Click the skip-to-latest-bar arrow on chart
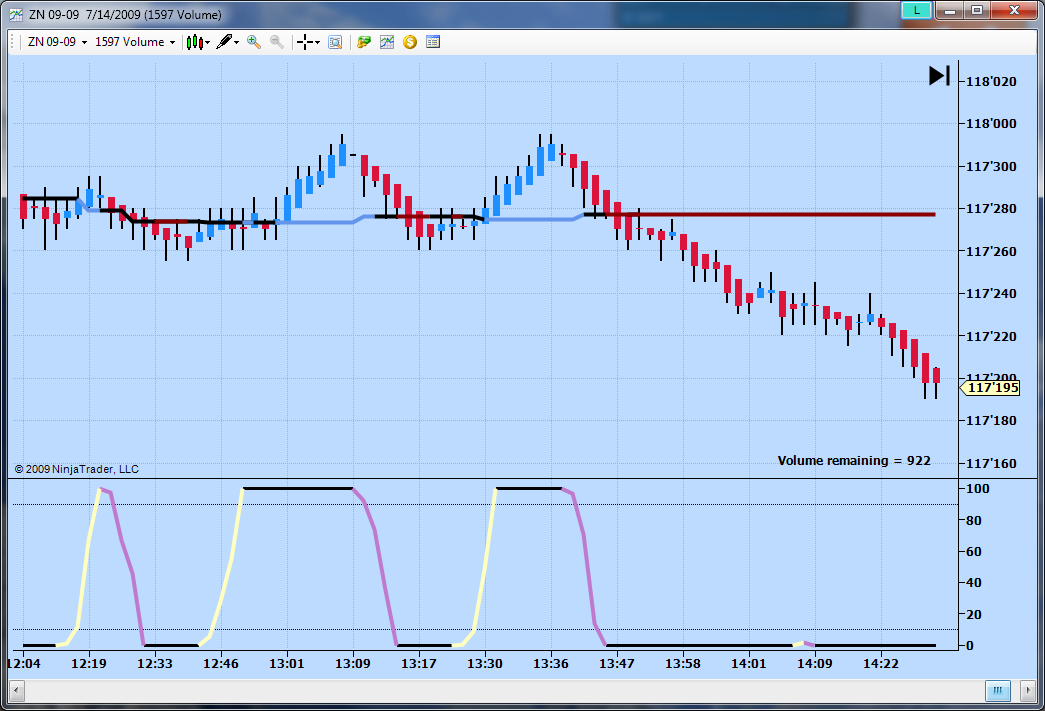 point(940,75)
